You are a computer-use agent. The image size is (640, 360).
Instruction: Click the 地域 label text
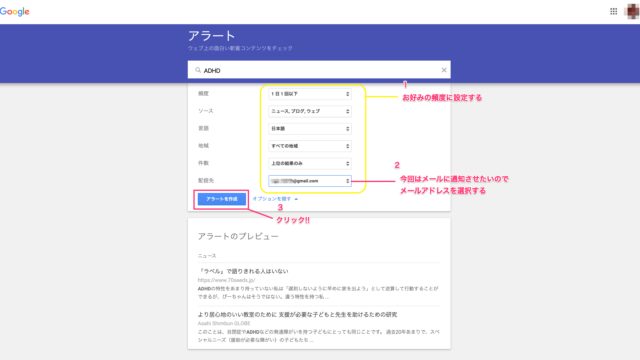coord(203,146)
